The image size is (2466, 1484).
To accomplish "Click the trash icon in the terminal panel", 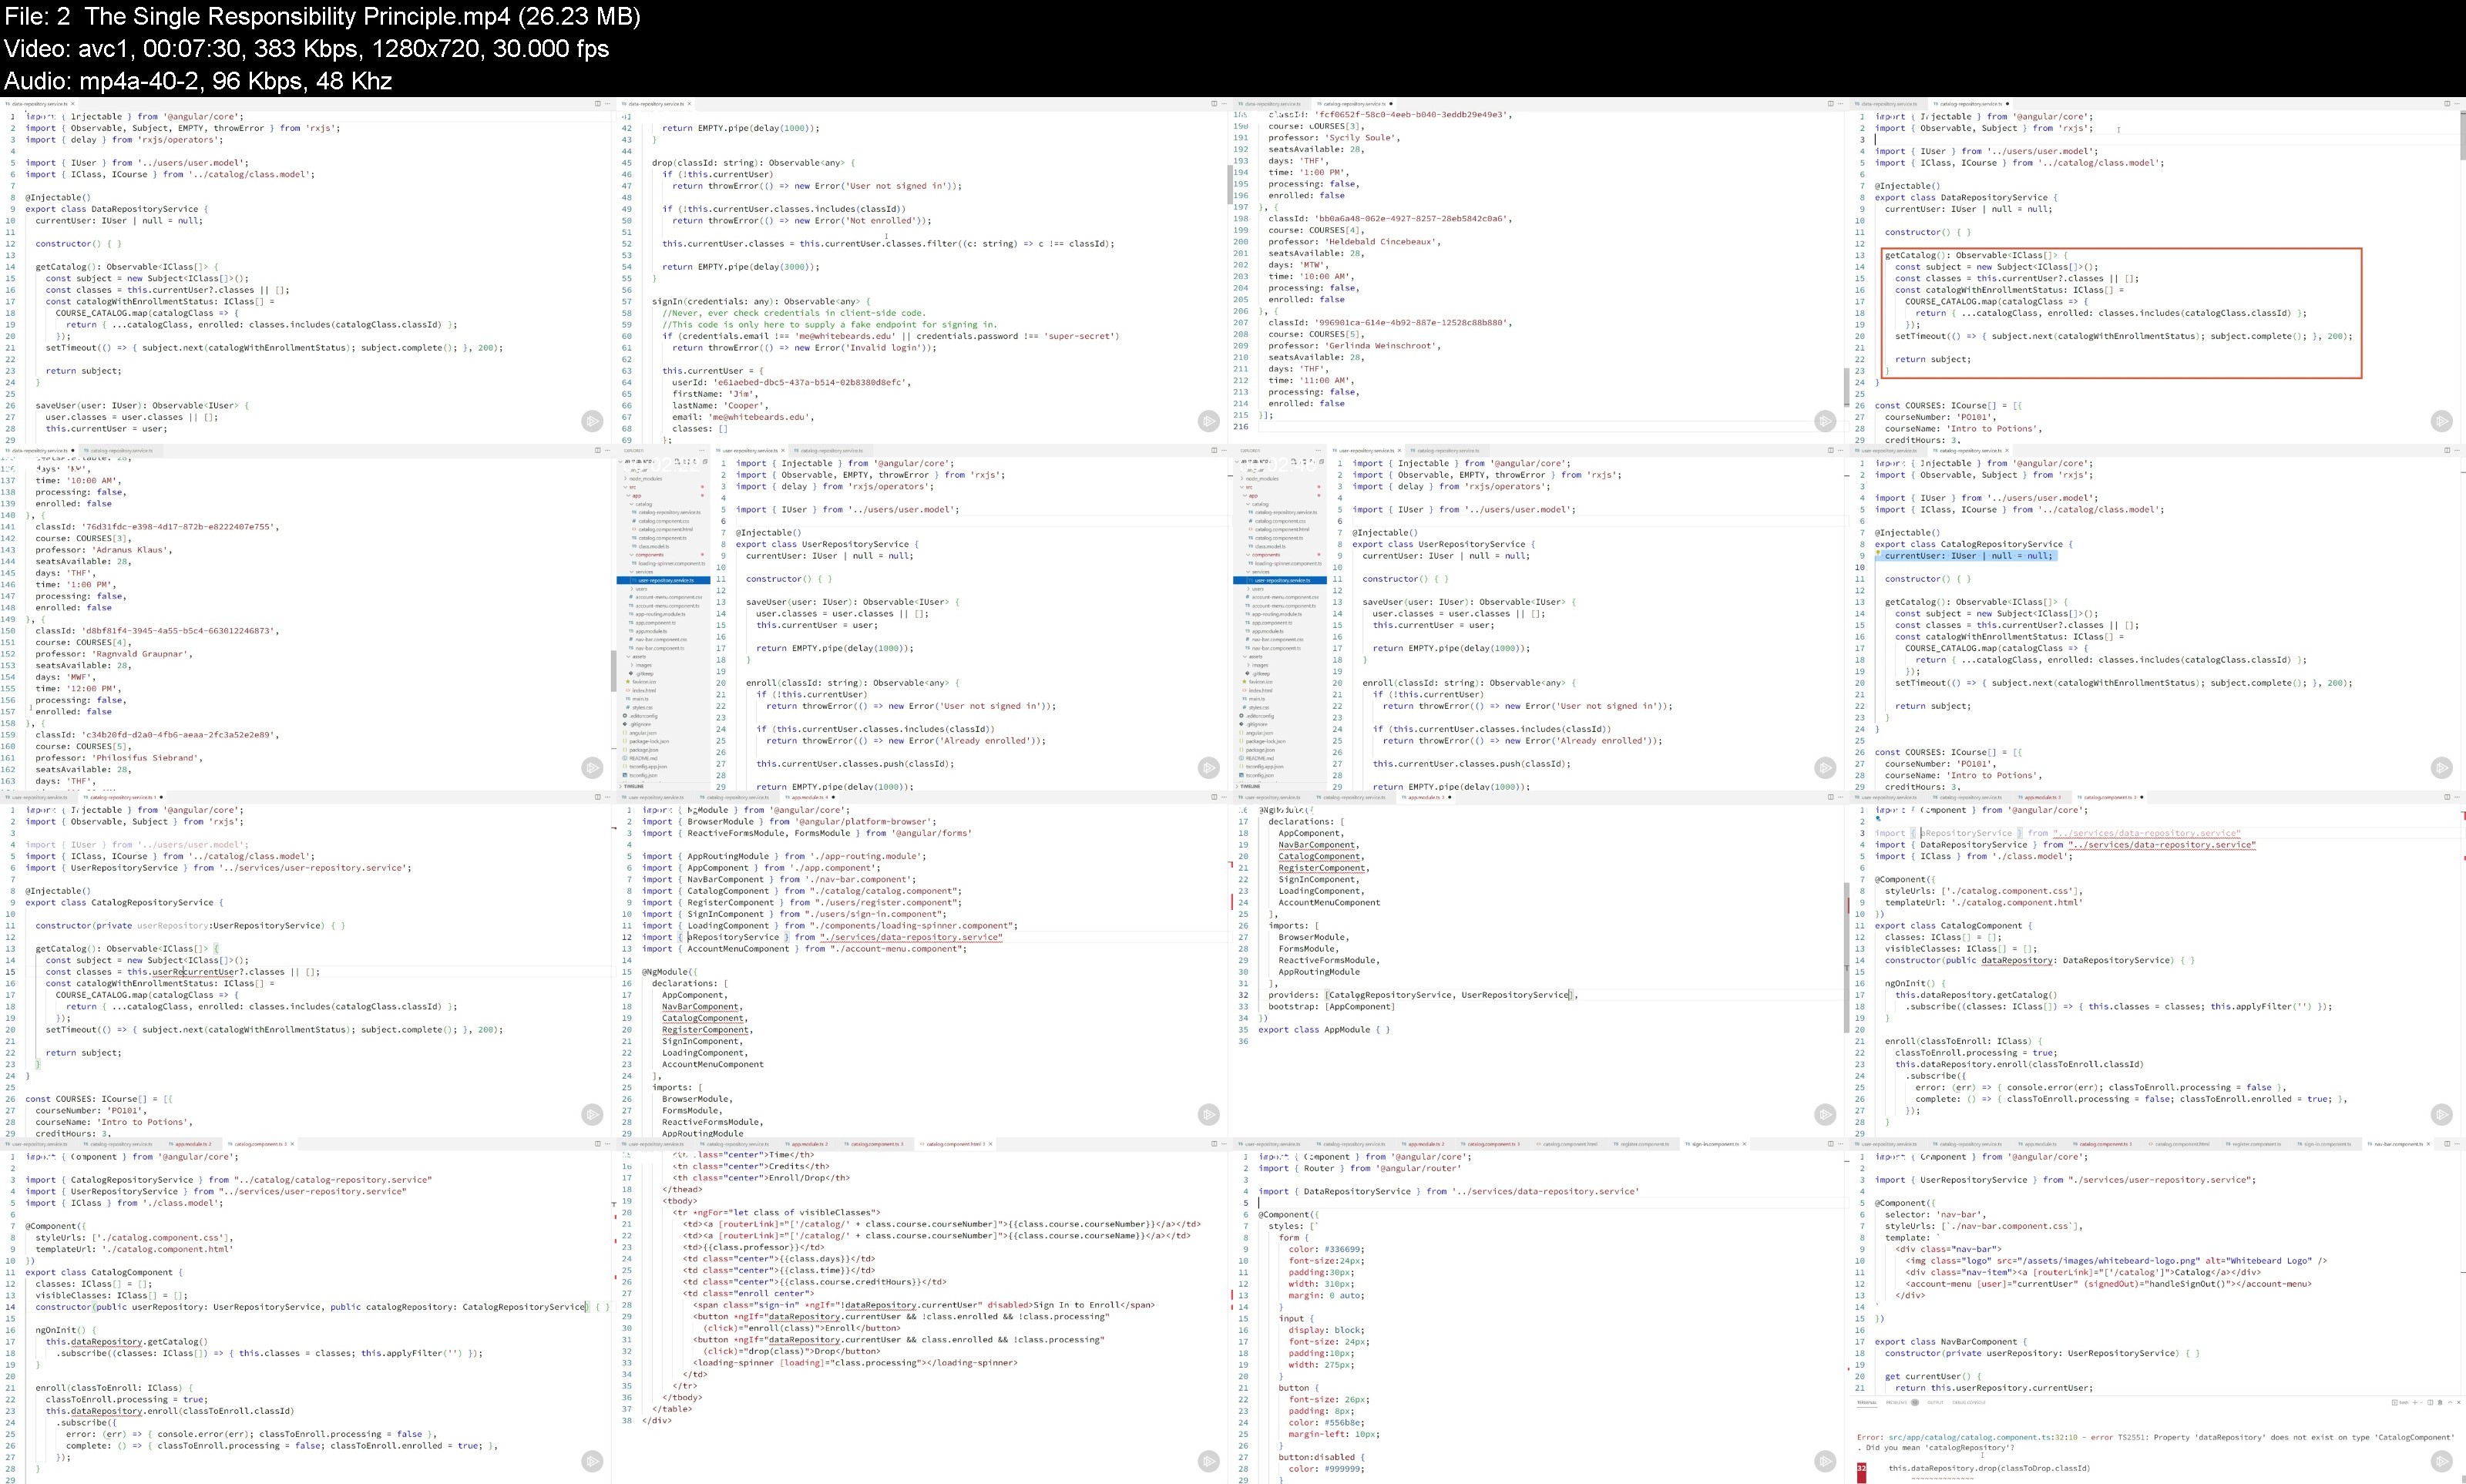I will 2441,1402.
